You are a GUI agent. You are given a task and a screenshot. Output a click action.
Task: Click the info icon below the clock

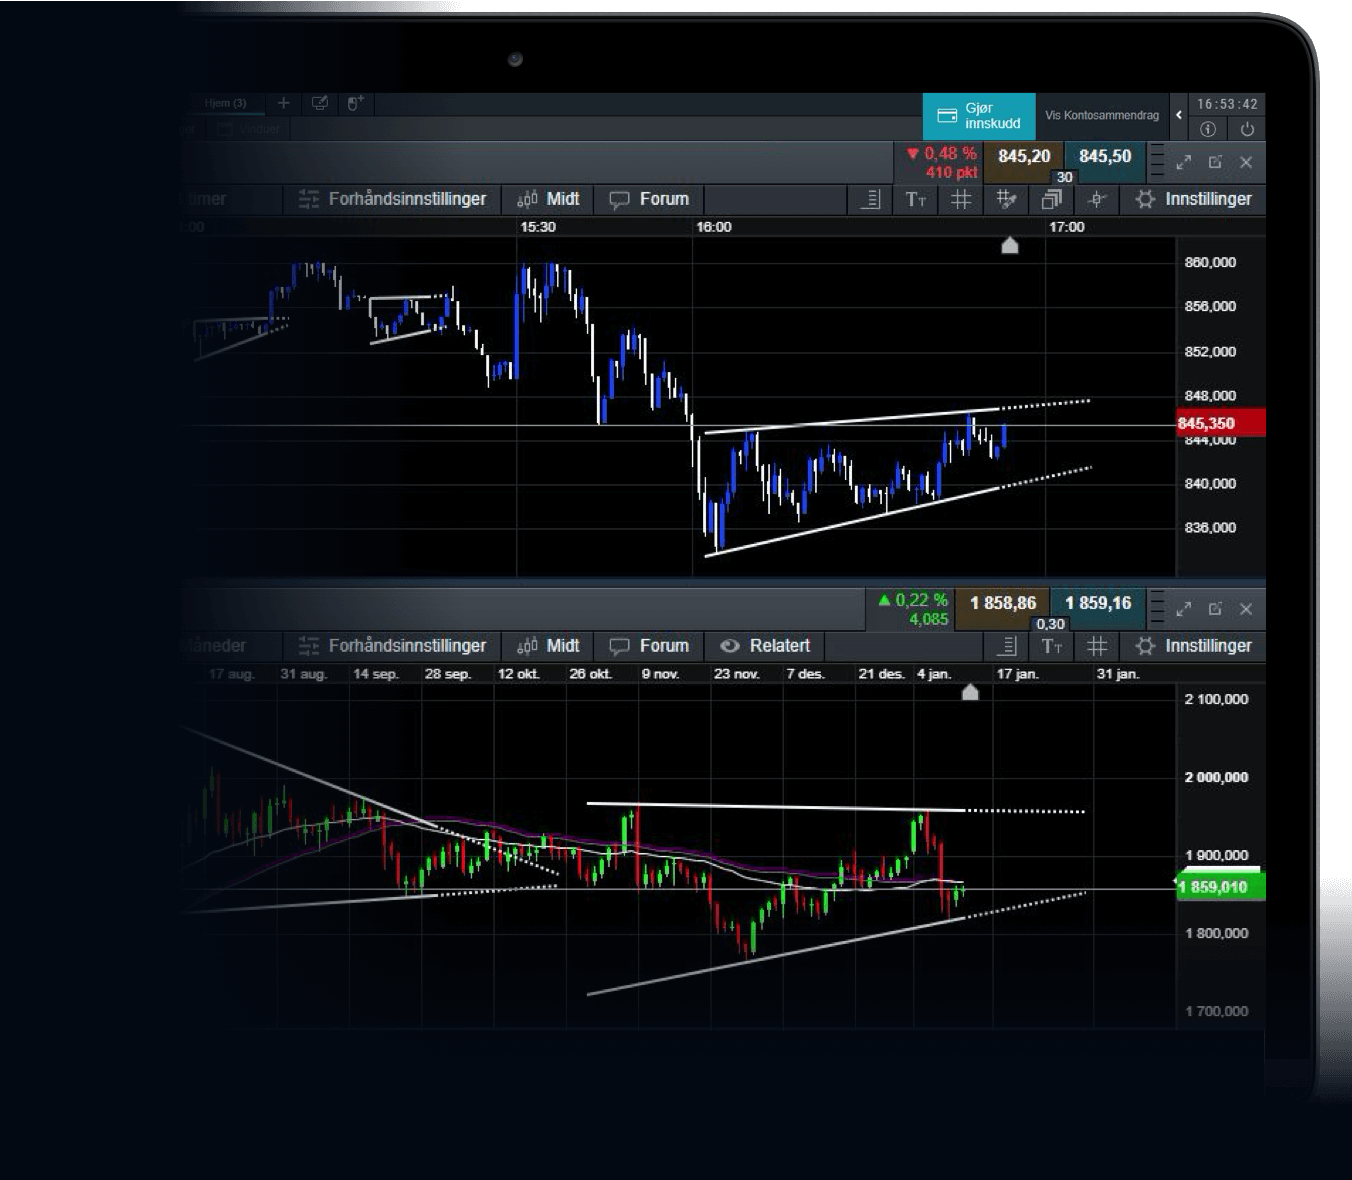click(1208, 129)
